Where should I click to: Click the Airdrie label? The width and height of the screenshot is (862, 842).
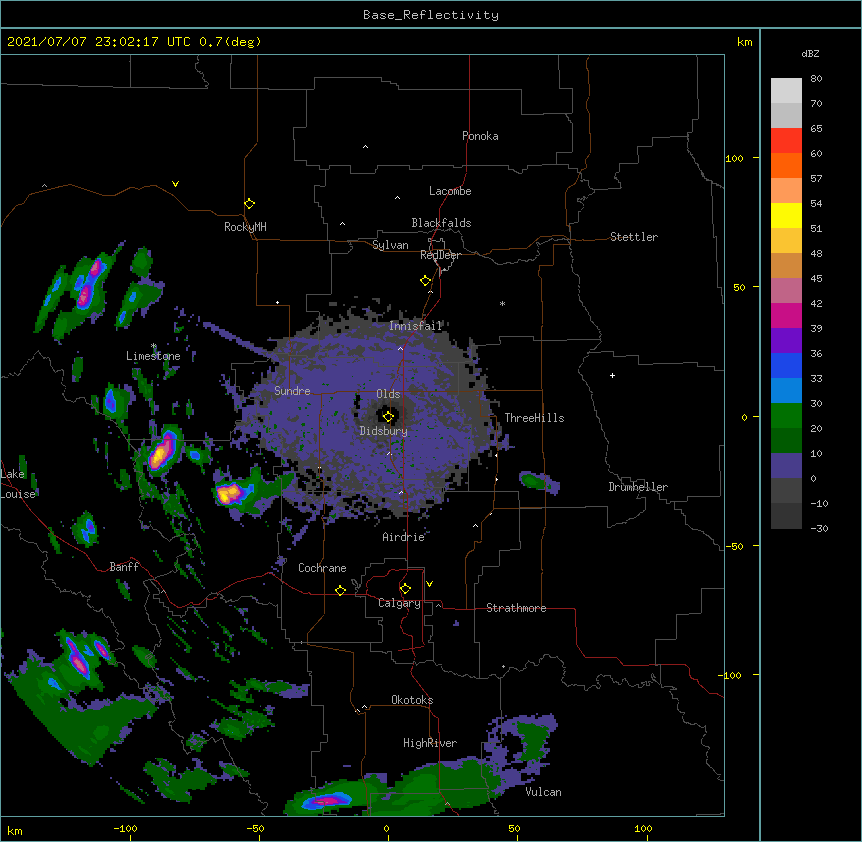(x=404, y=537)
